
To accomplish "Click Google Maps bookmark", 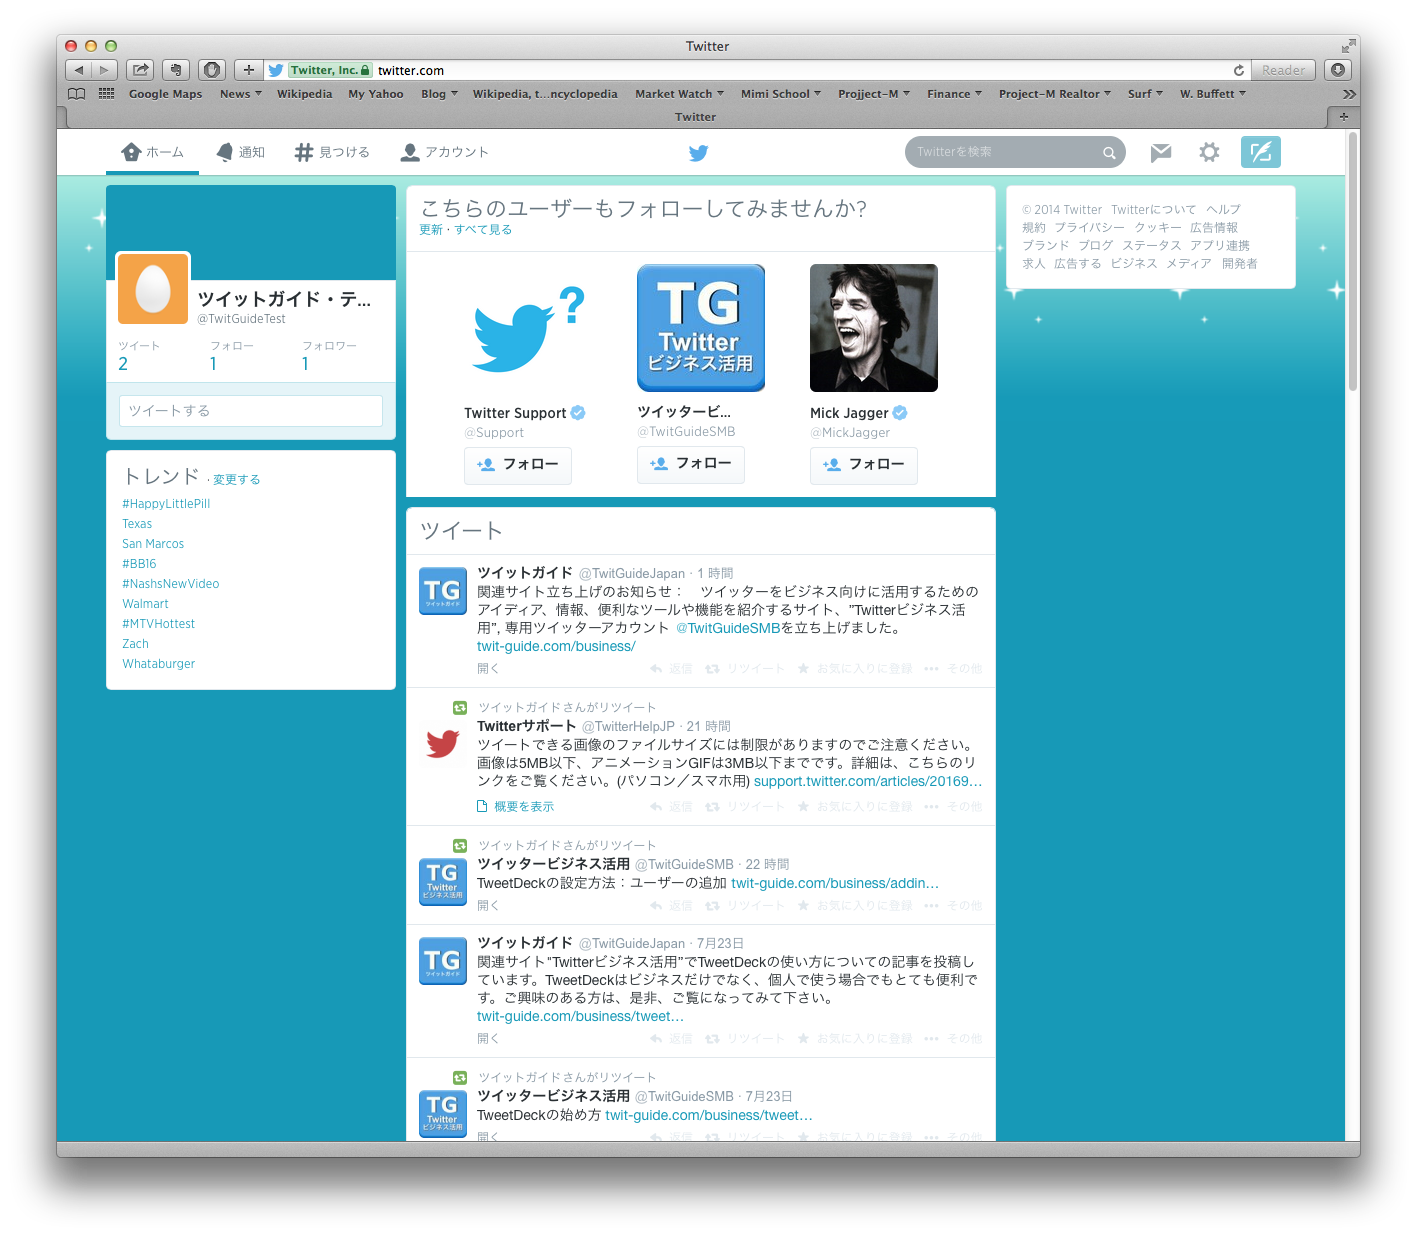I will click(x=165, y=94).
